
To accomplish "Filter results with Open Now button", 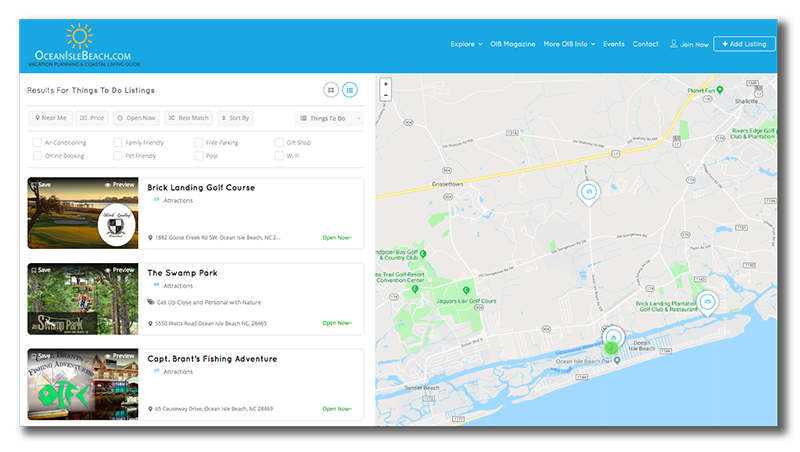I will (136, 118).
